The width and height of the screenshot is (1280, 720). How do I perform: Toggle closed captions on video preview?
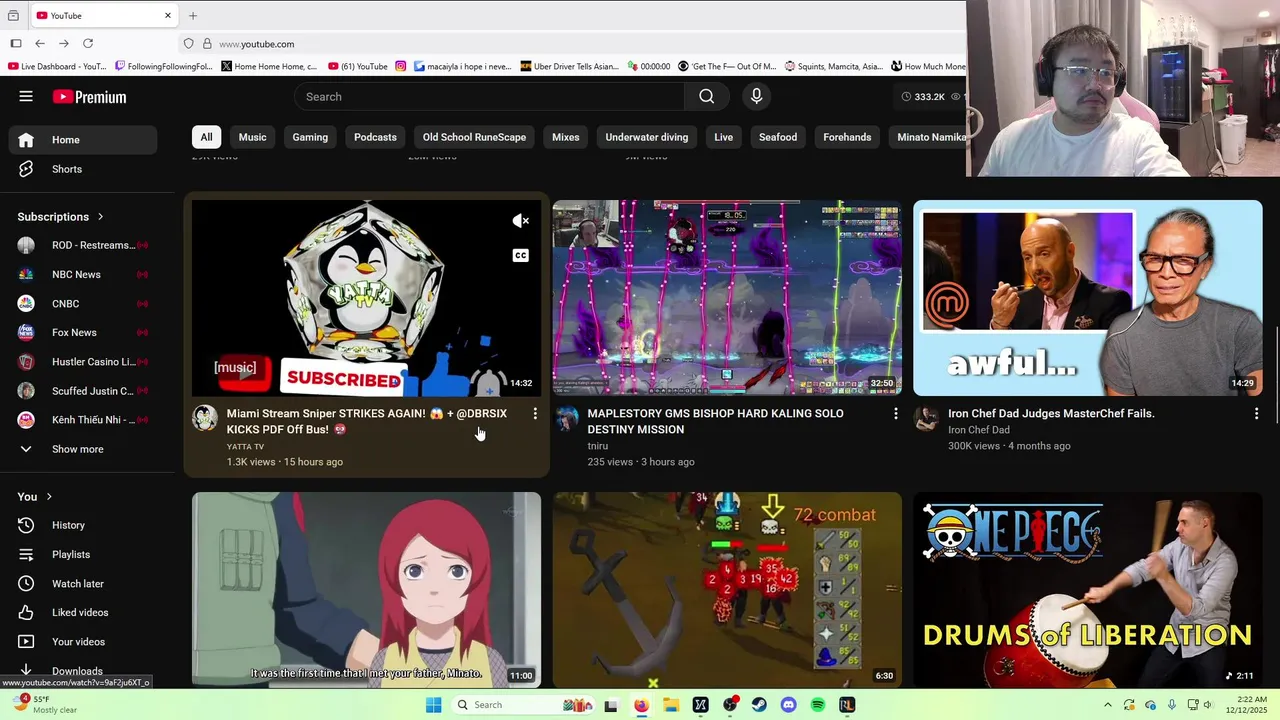520,256
